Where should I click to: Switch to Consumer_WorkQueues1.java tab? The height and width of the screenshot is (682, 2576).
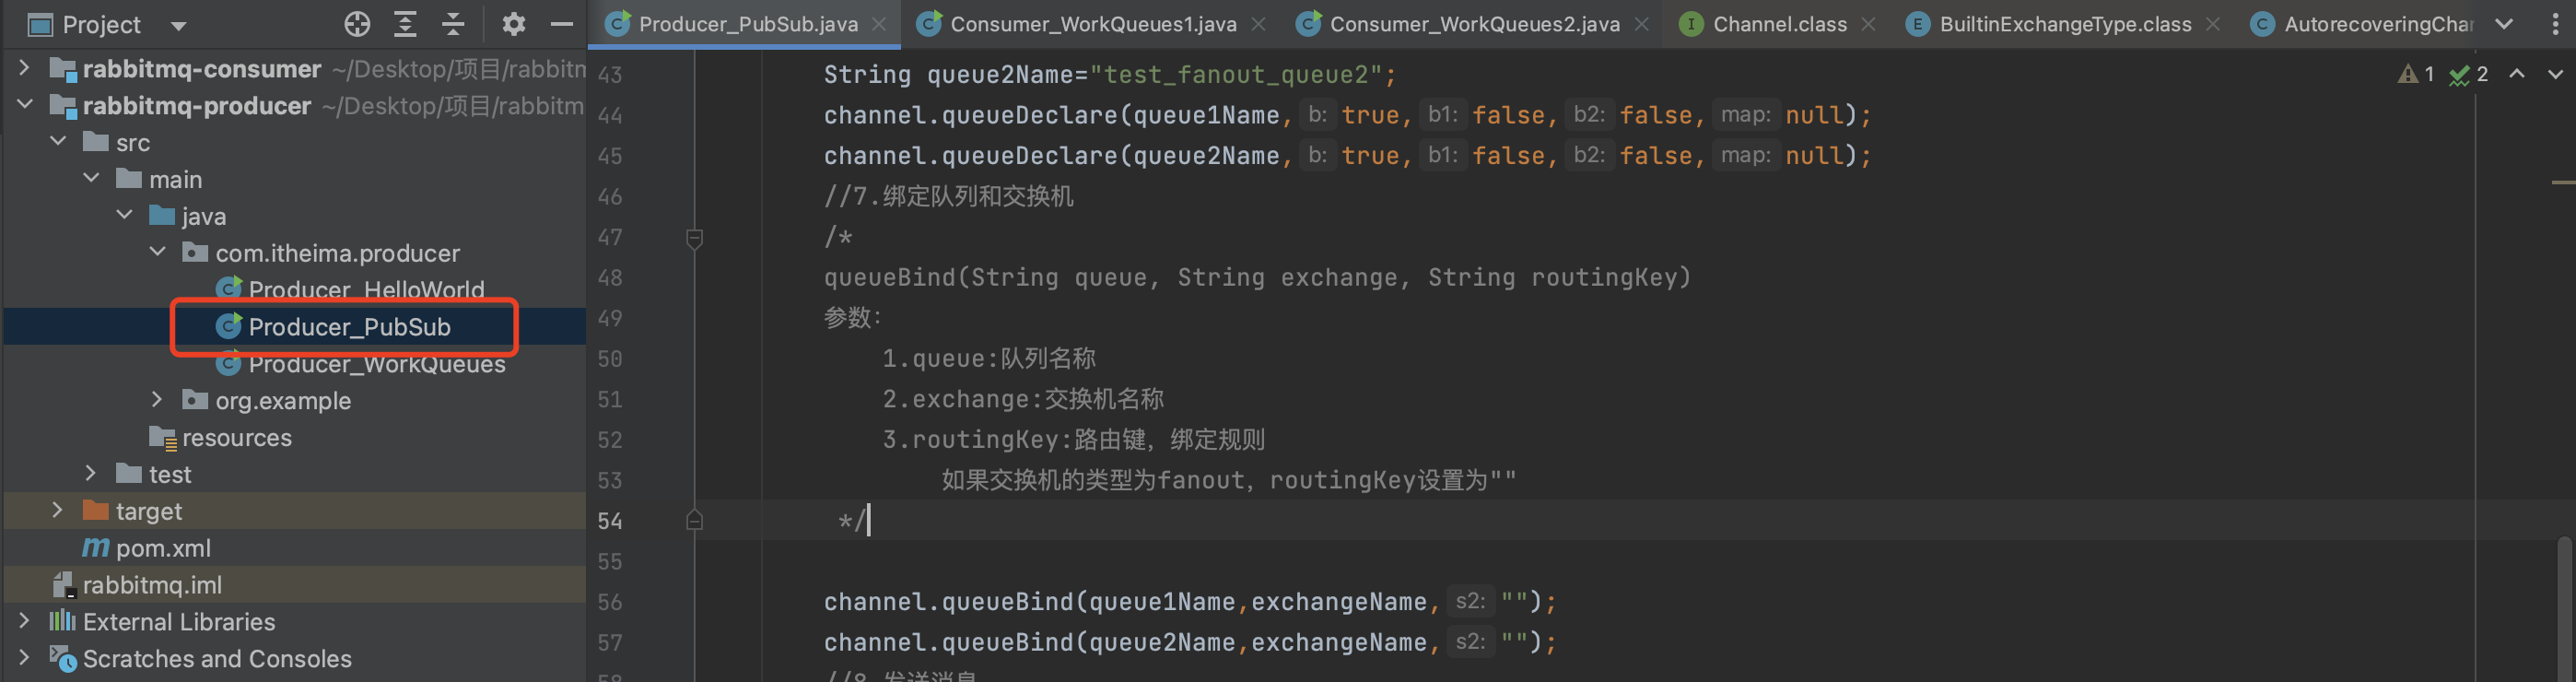point(1092,24)
